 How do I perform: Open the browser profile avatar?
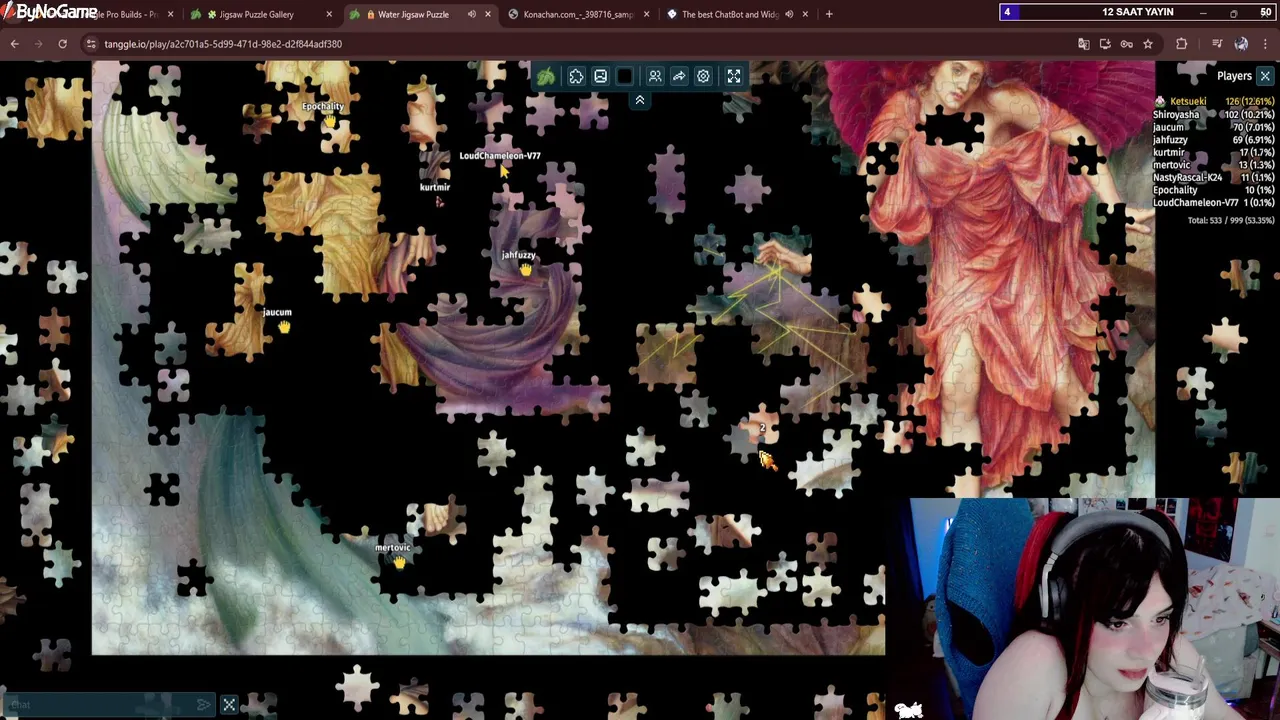point(1241,44)
